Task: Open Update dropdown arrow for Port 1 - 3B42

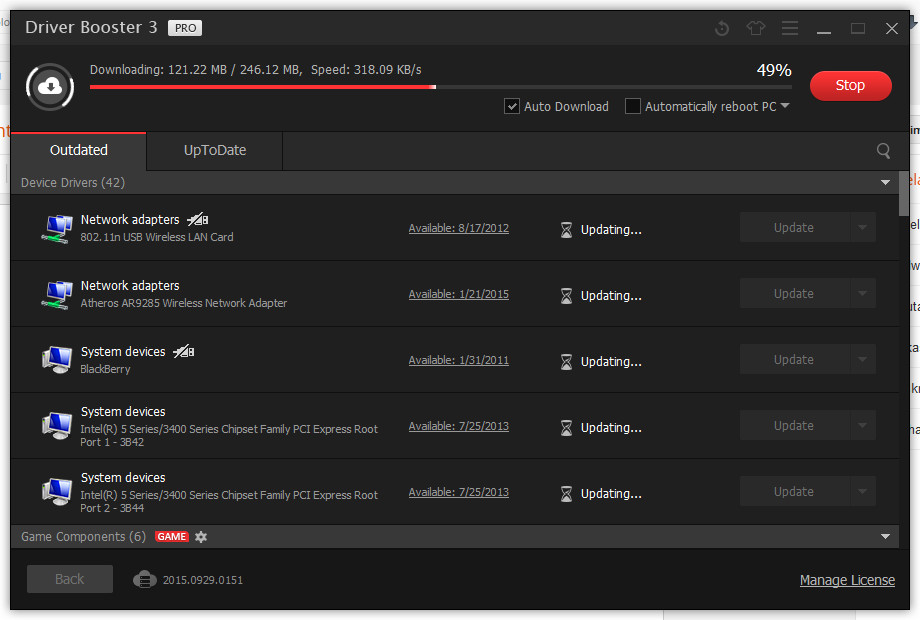Action: [x=862, y=425]
